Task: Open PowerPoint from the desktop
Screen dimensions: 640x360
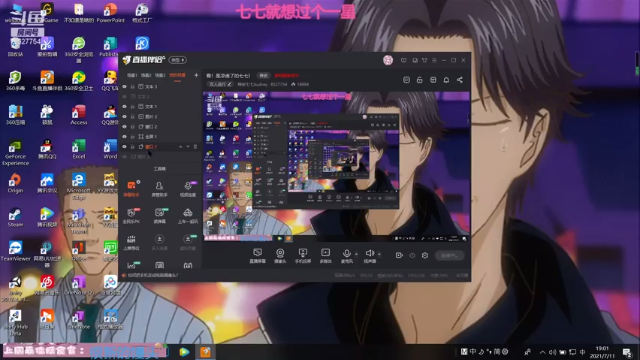Action: point(110,13)
